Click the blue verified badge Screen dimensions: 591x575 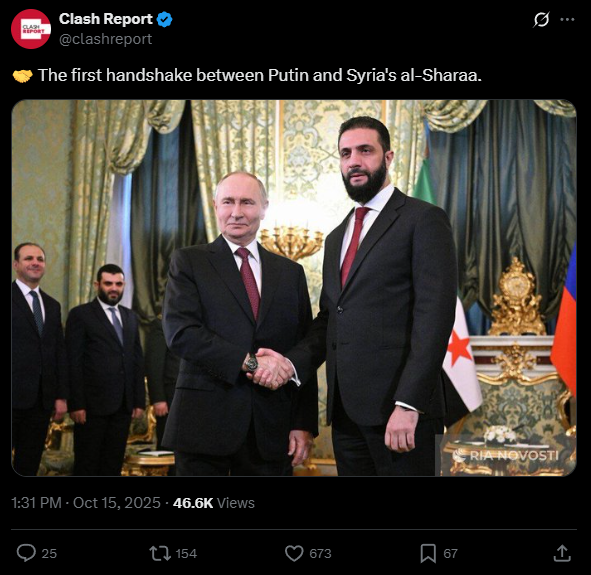[165, 19]
